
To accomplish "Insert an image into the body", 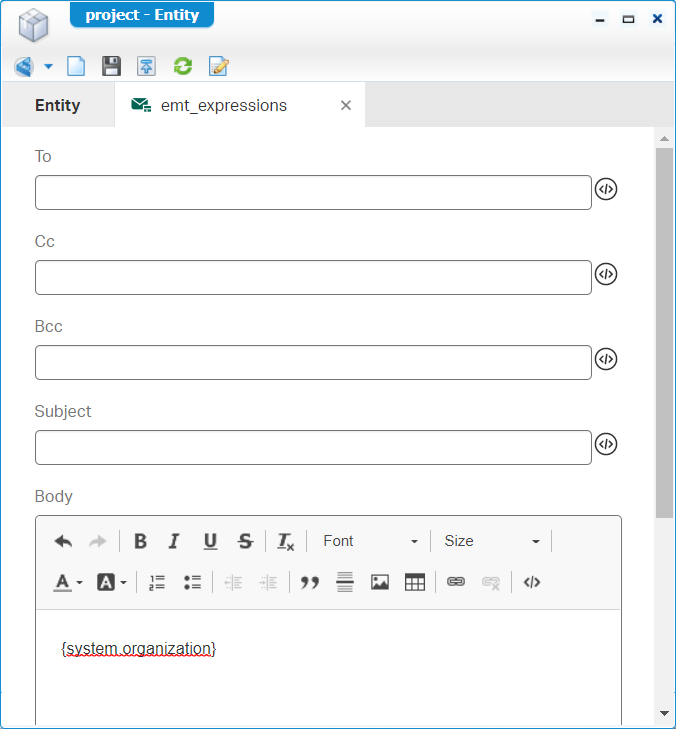I will click(x=380, y=582).
